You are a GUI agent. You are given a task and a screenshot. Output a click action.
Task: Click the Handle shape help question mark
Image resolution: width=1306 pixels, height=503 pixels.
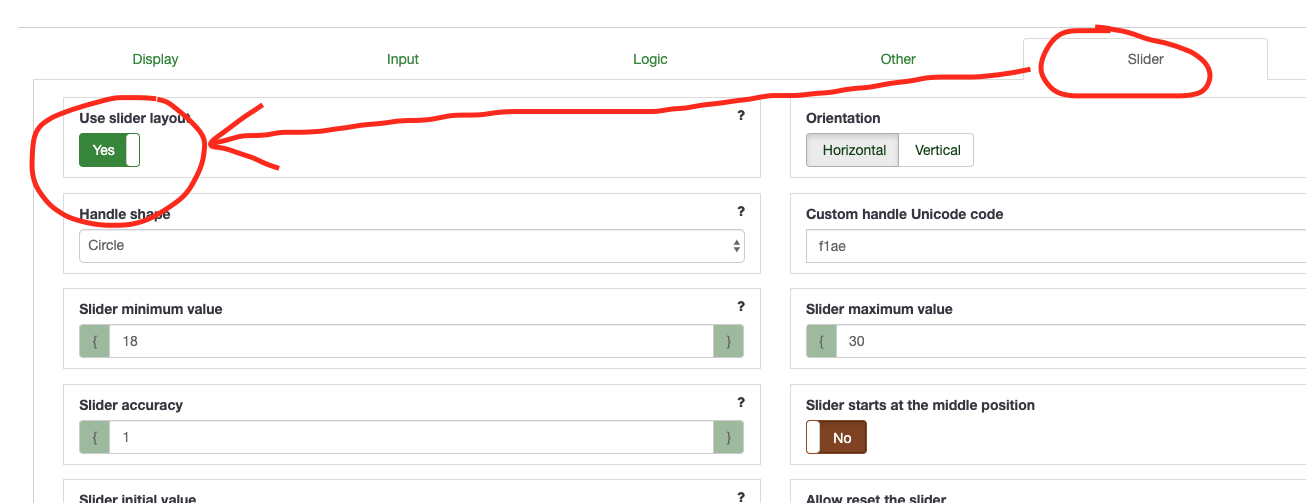(x=741, y=211)
